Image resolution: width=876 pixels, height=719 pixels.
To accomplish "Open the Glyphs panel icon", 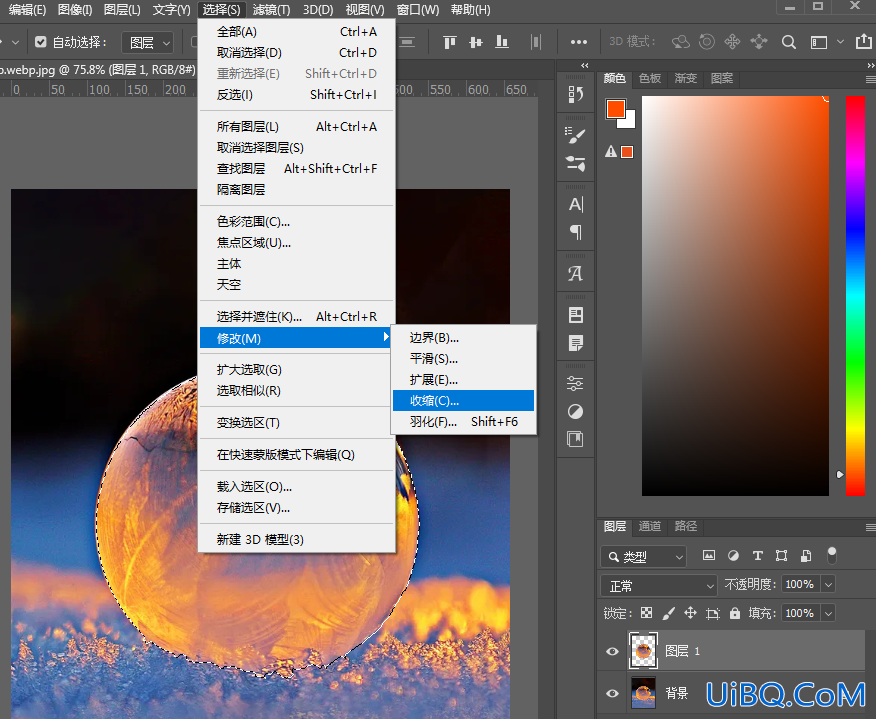I will tap(575, 273).
